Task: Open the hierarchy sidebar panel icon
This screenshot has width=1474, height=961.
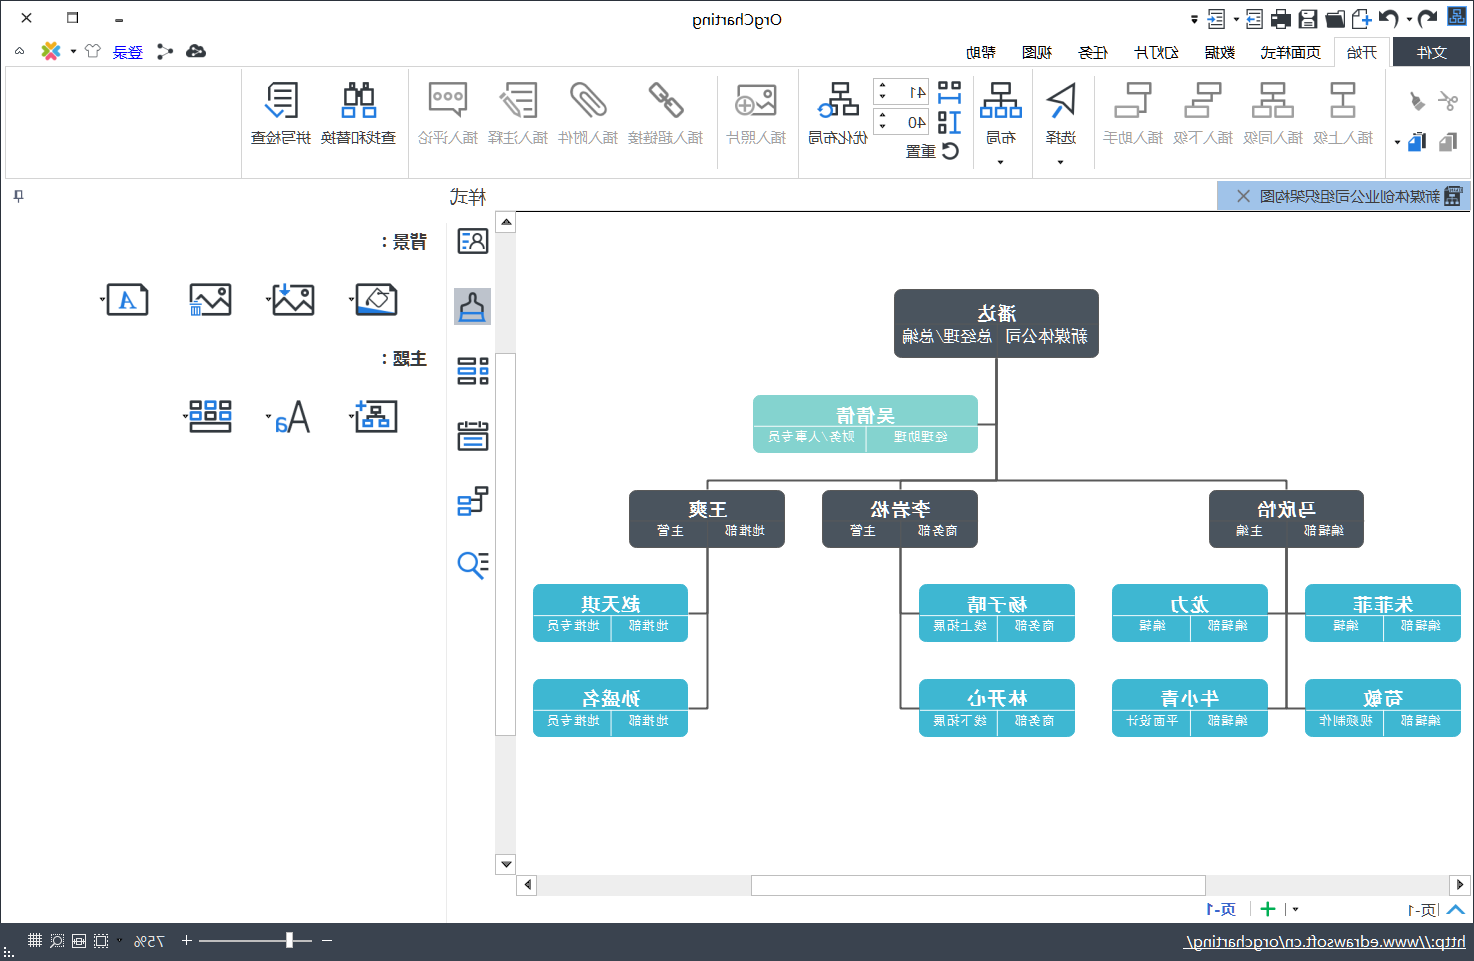Action: pyautogui.click(x=473, y=500)
